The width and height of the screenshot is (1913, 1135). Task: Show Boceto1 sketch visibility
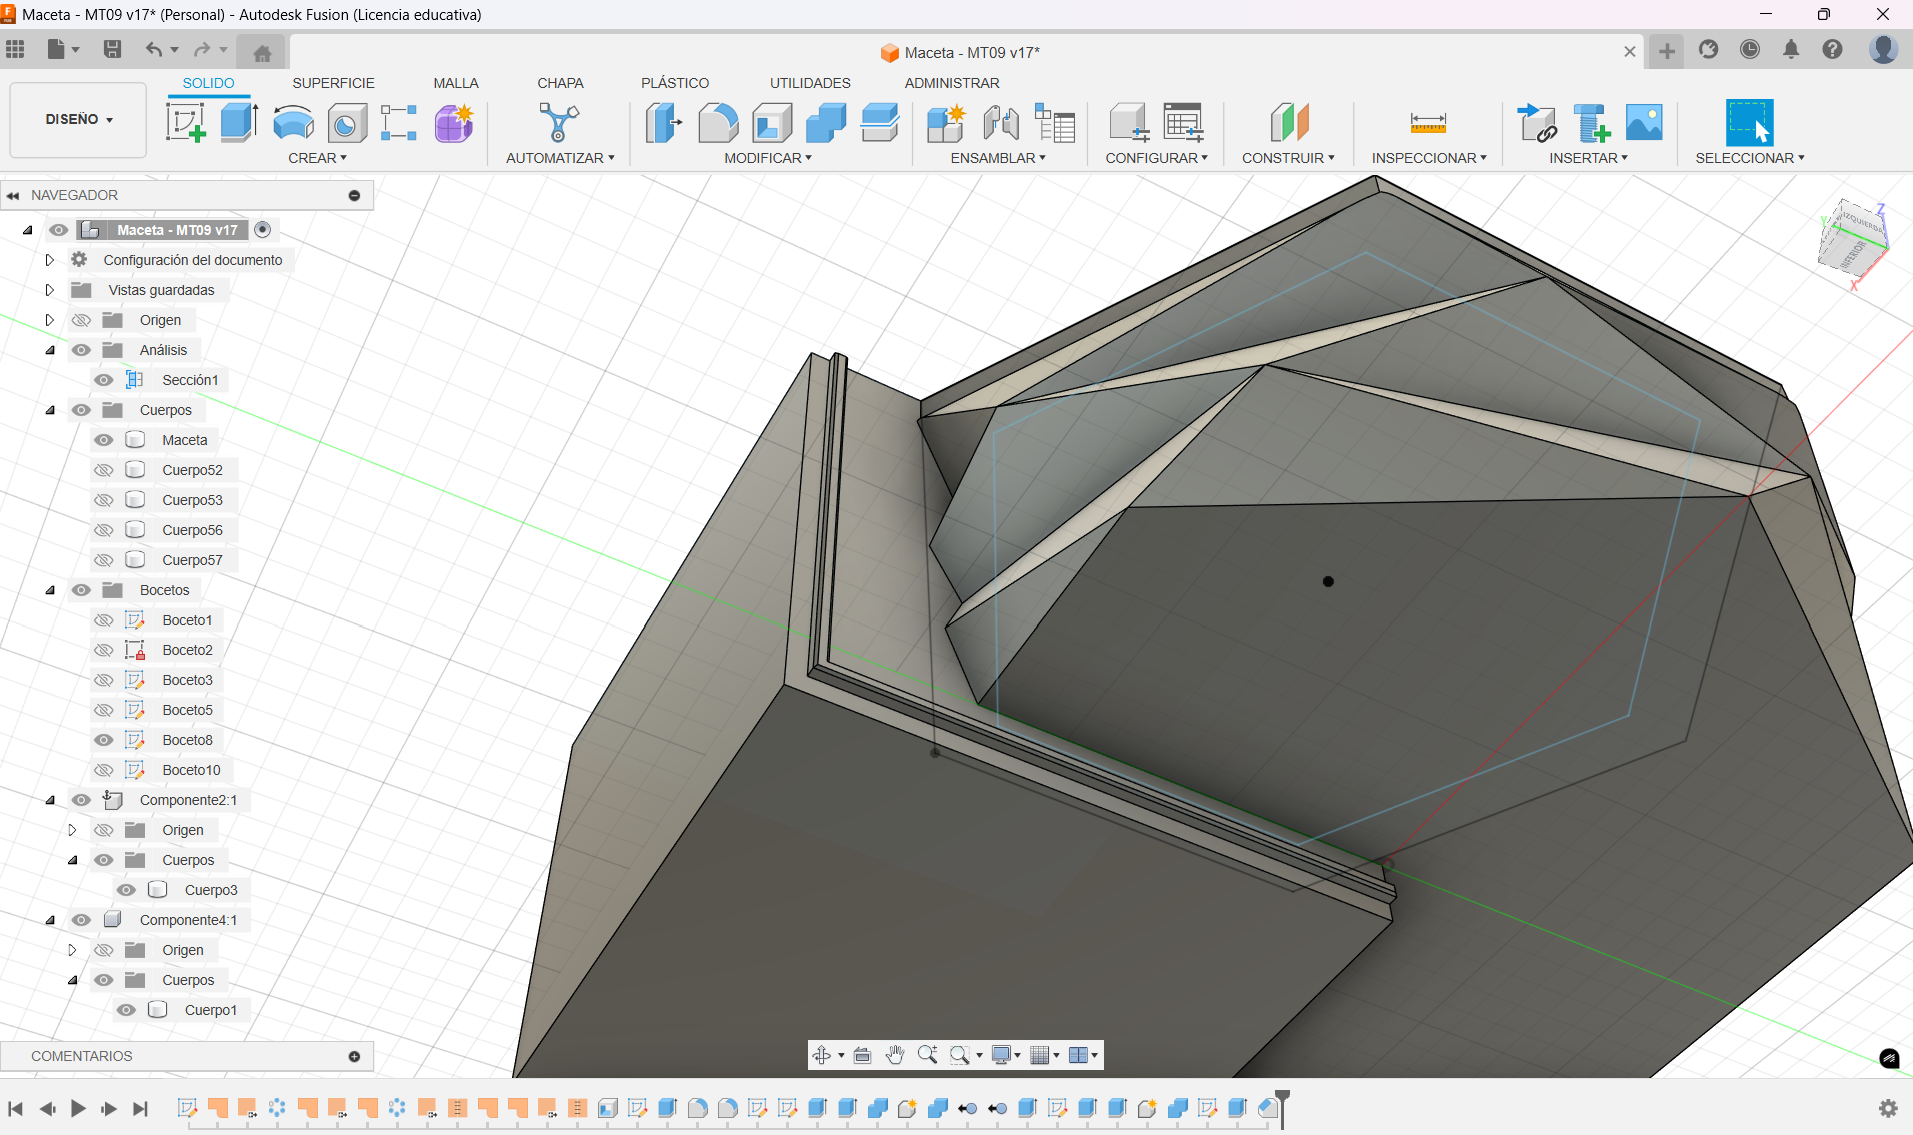pyautogui.click(x=103, y=620)
